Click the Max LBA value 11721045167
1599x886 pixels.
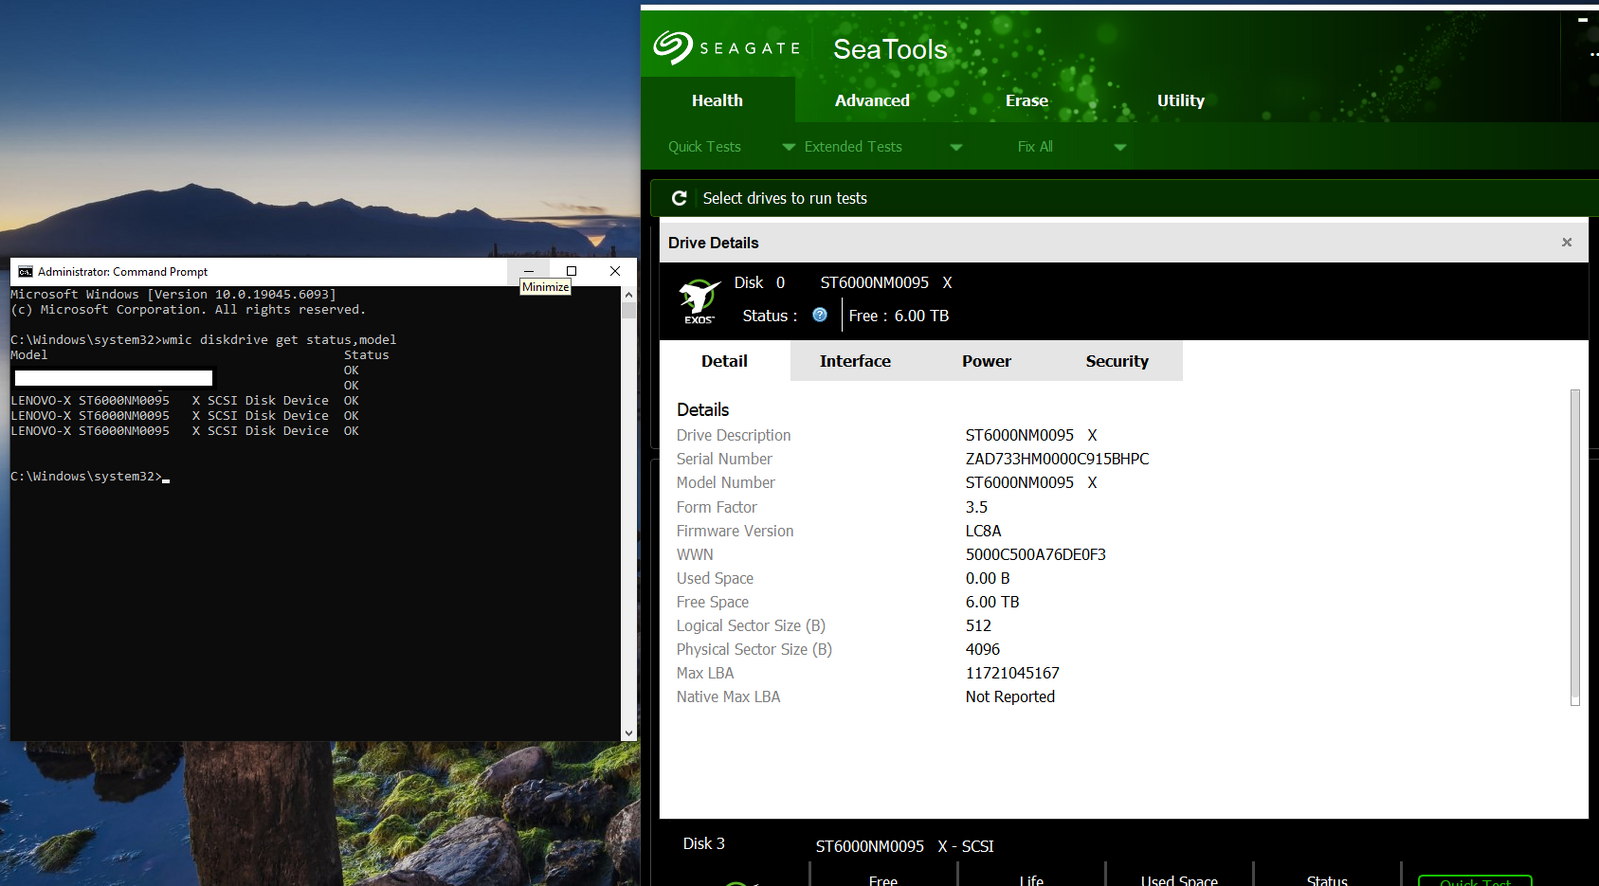(1012, 673)
